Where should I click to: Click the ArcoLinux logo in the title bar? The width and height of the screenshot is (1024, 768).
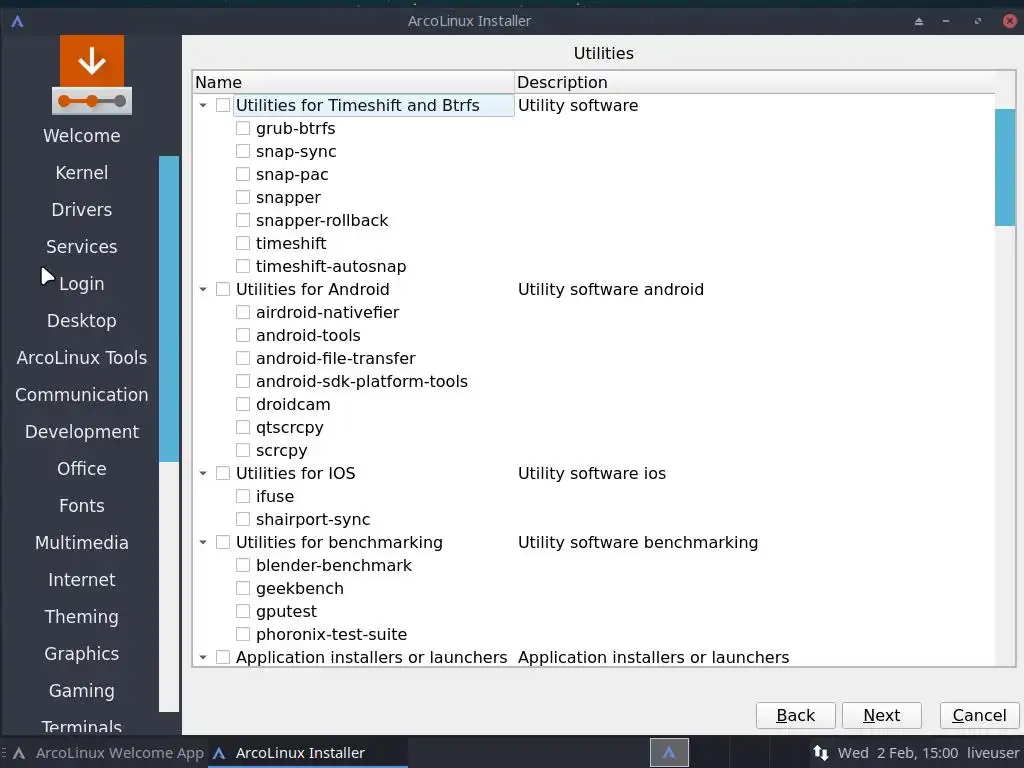[18, 21]
